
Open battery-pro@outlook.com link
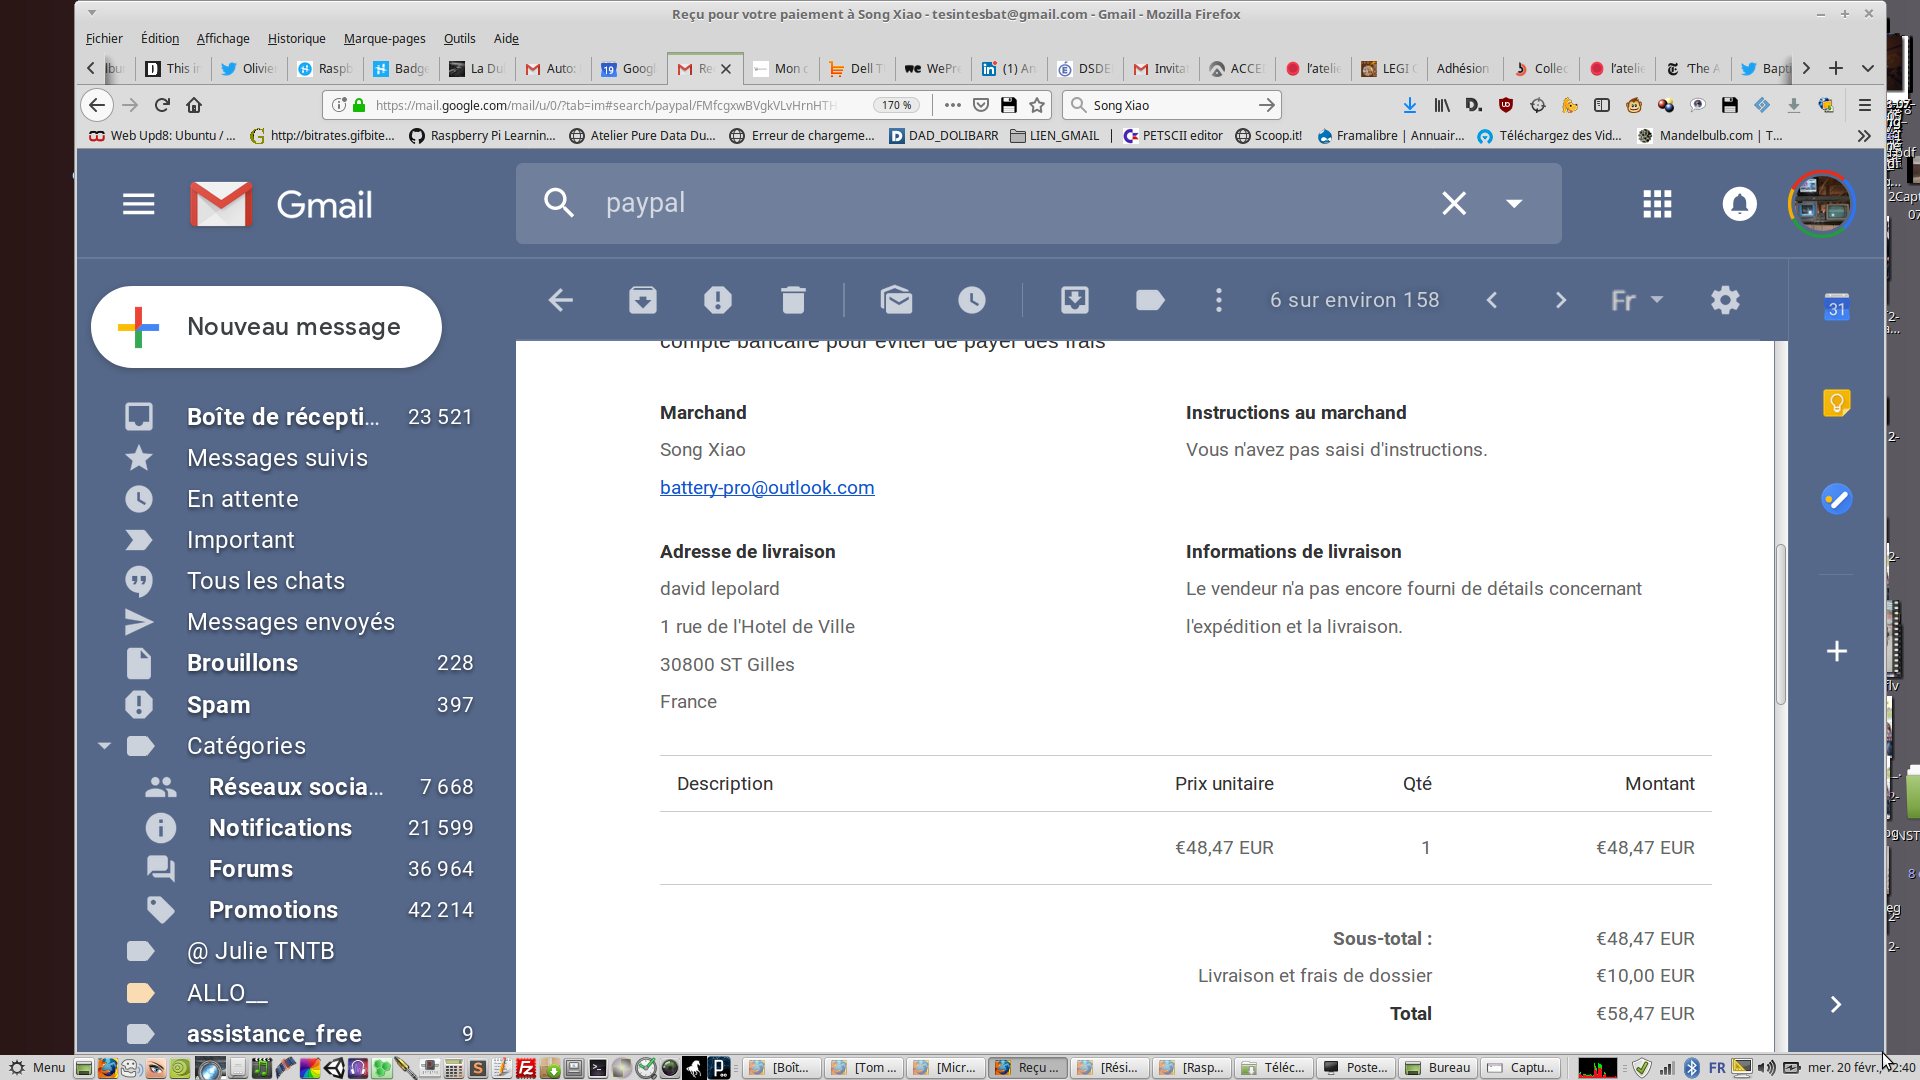pyautogui.click(x=767, y=488)
